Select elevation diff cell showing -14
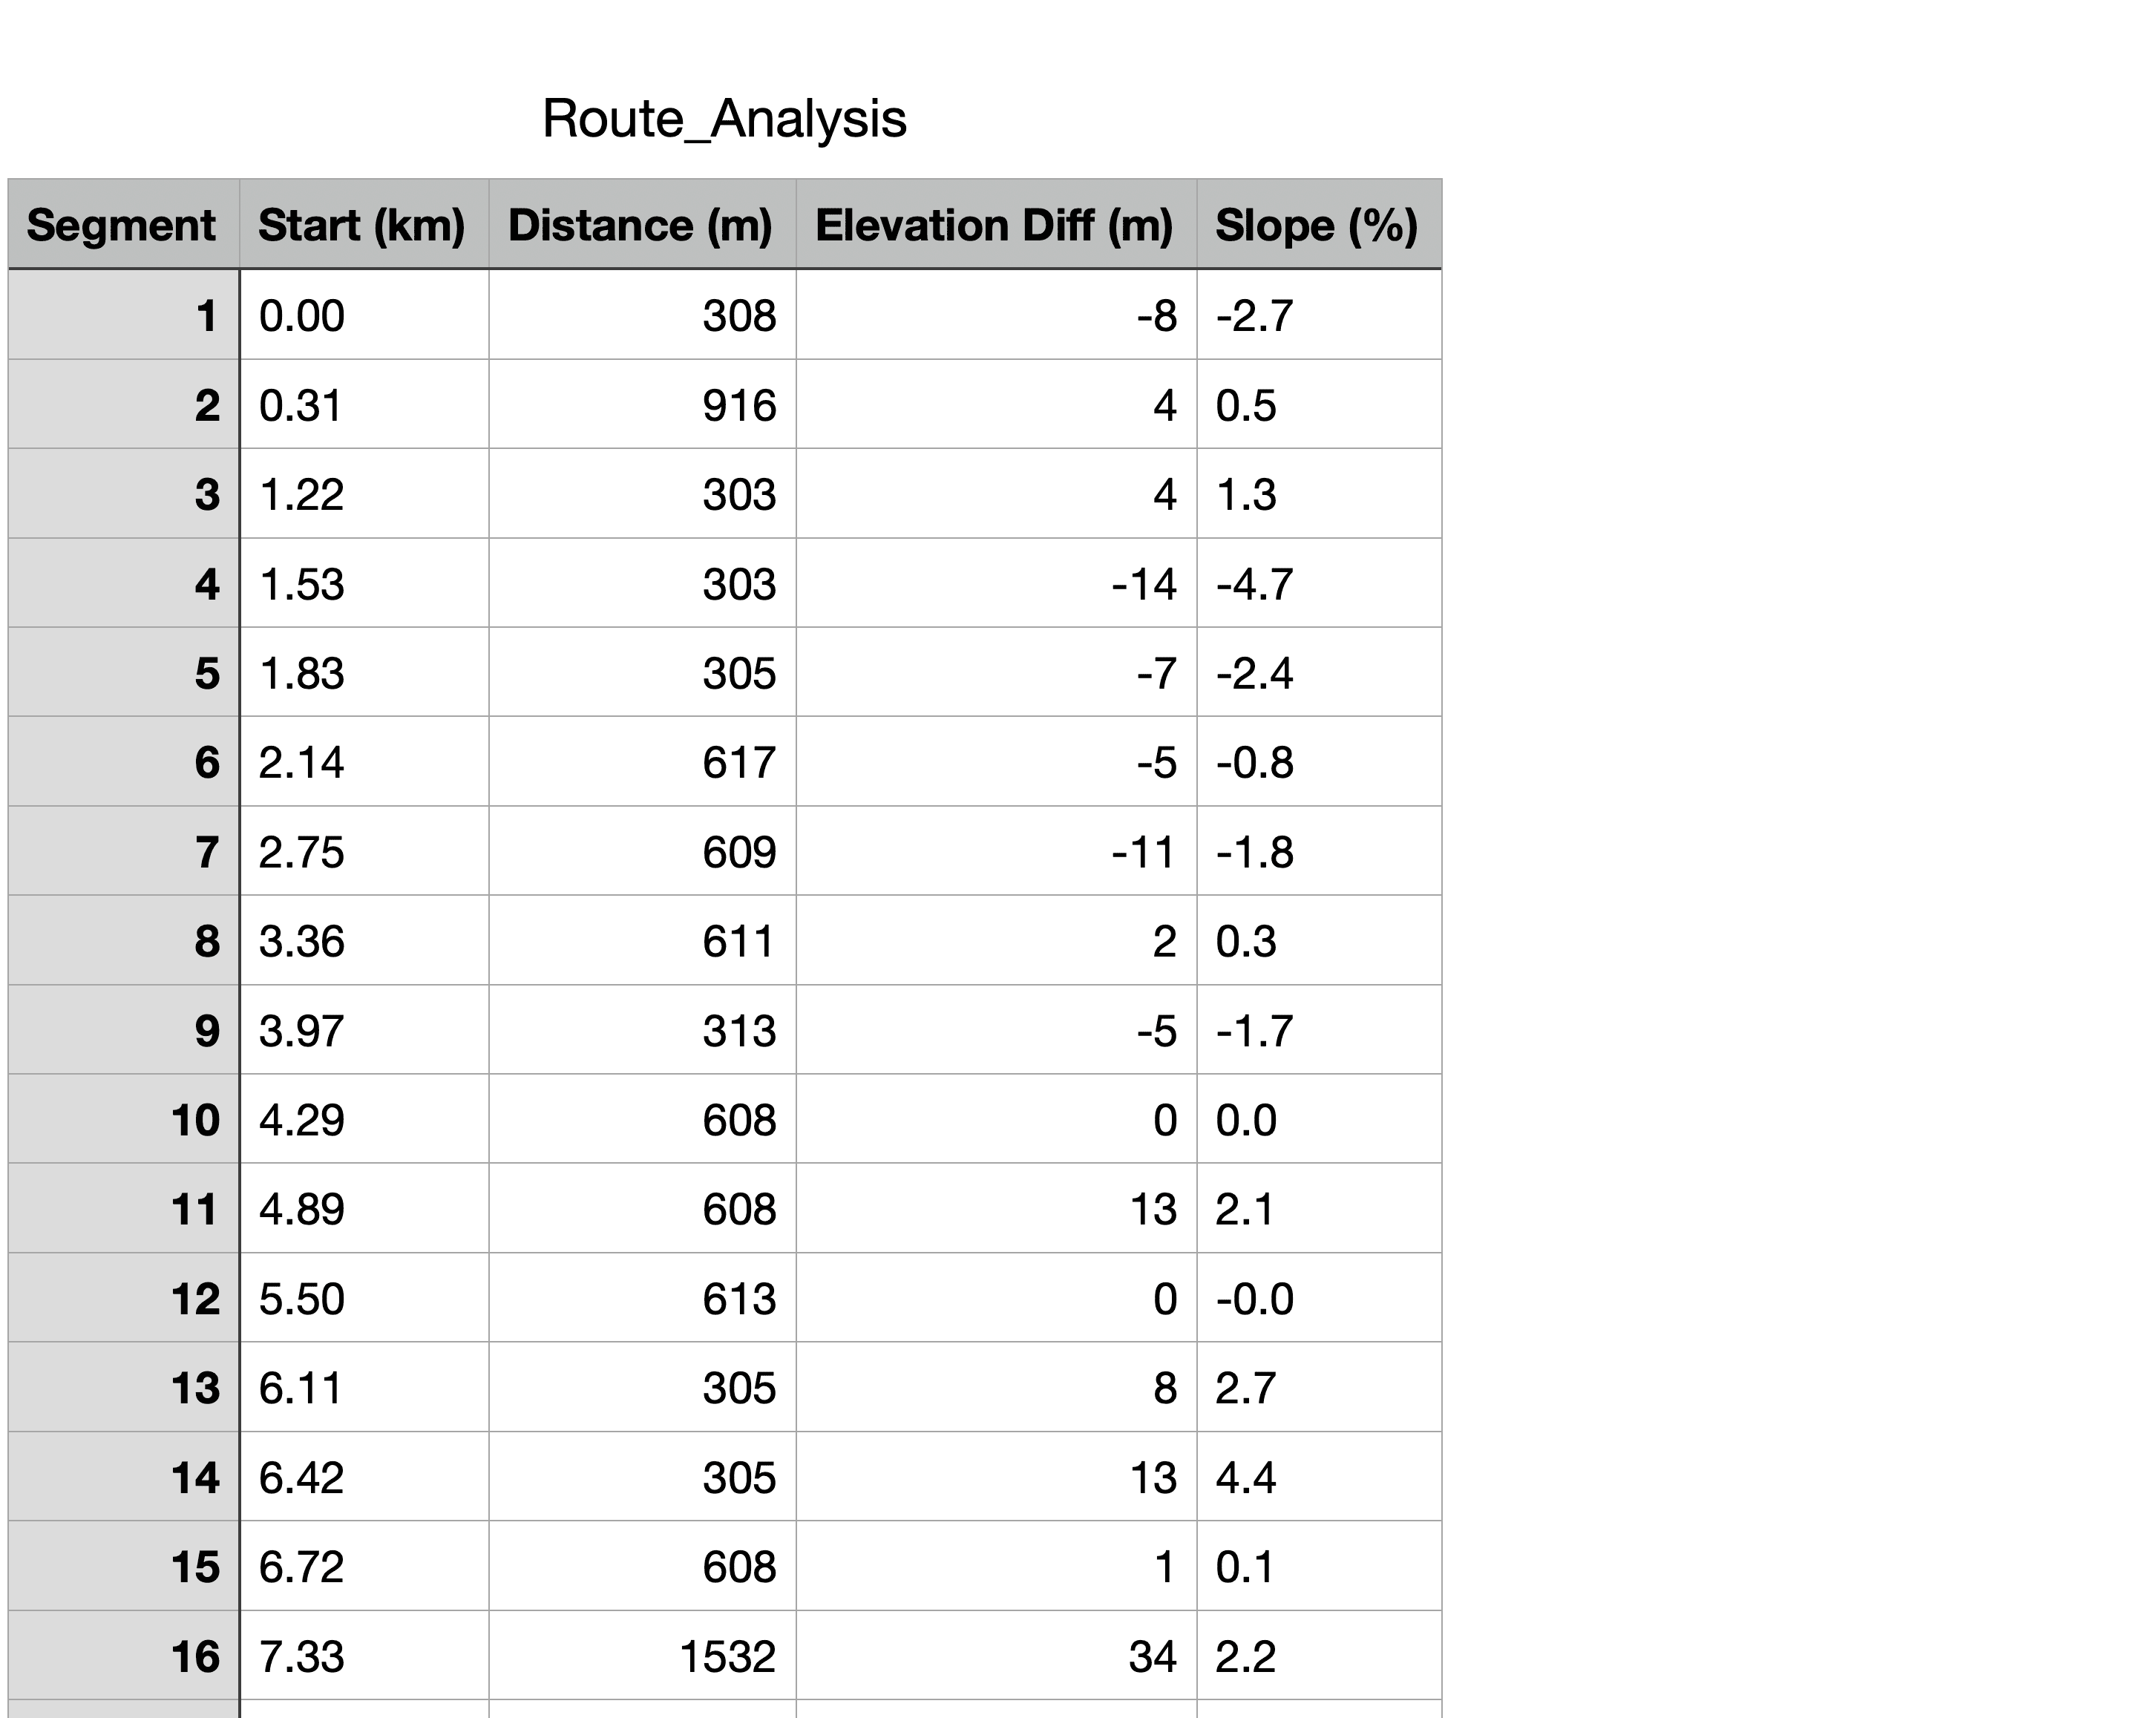This screenshot has height=1718, width=2156. (x=995, y=584)
